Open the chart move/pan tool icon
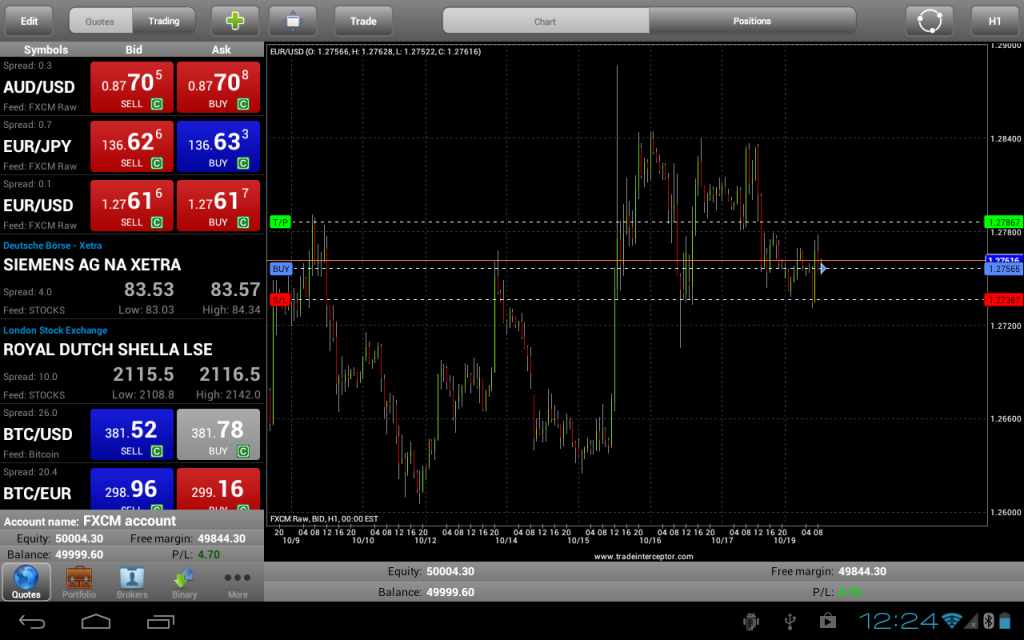Viewport: 1024px width, 640px height. tap(293, 21)
